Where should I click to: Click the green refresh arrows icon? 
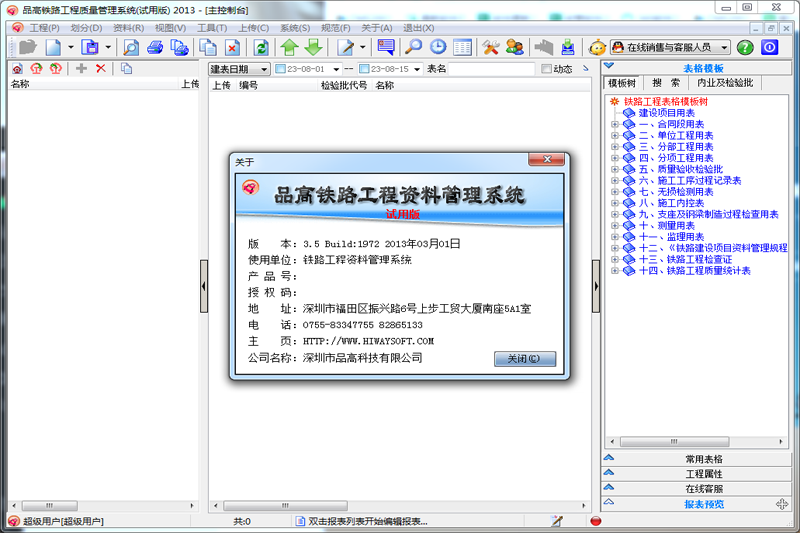pos(261,47)
